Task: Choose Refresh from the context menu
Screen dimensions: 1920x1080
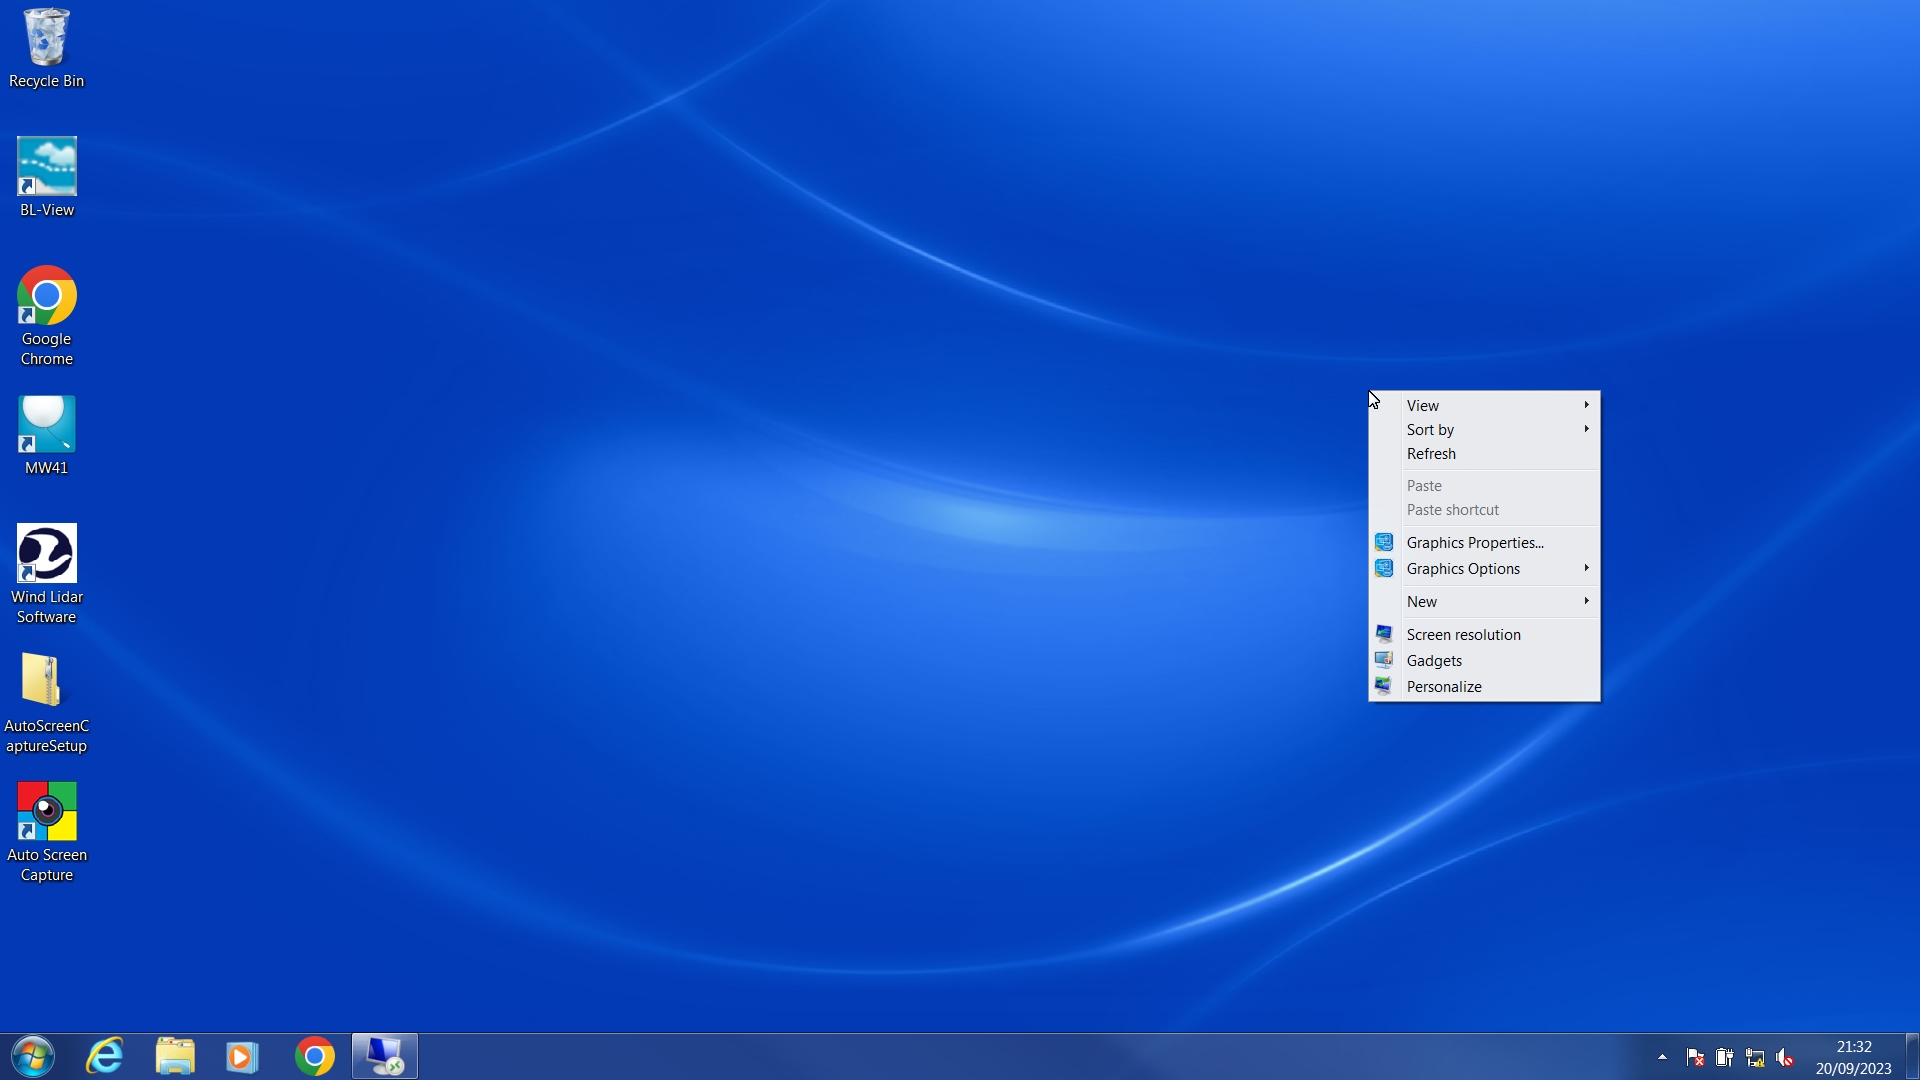Action: click(1431, 453)
